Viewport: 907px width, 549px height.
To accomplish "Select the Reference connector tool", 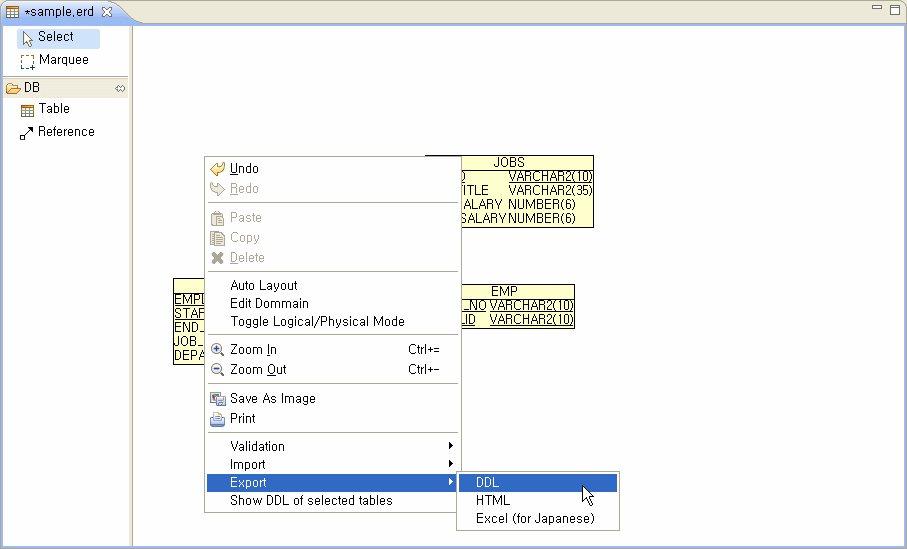I will 65,132.
